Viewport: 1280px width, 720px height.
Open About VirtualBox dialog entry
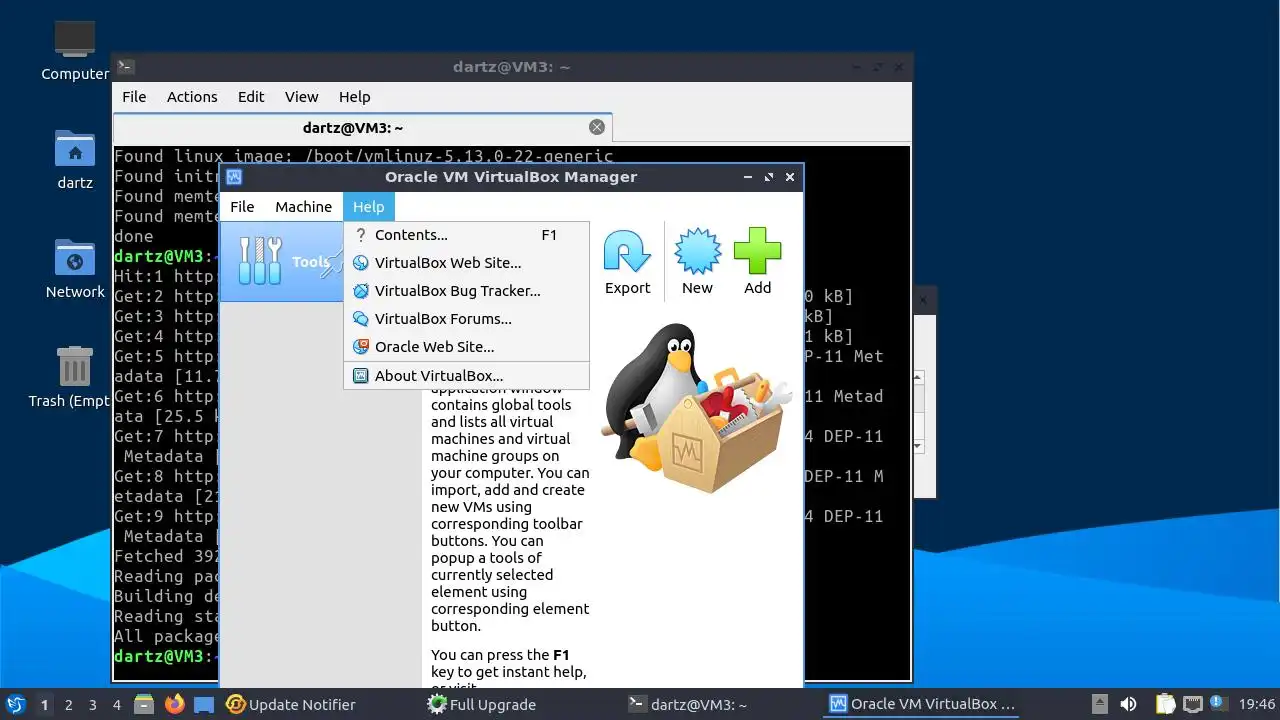pos(466,376)
